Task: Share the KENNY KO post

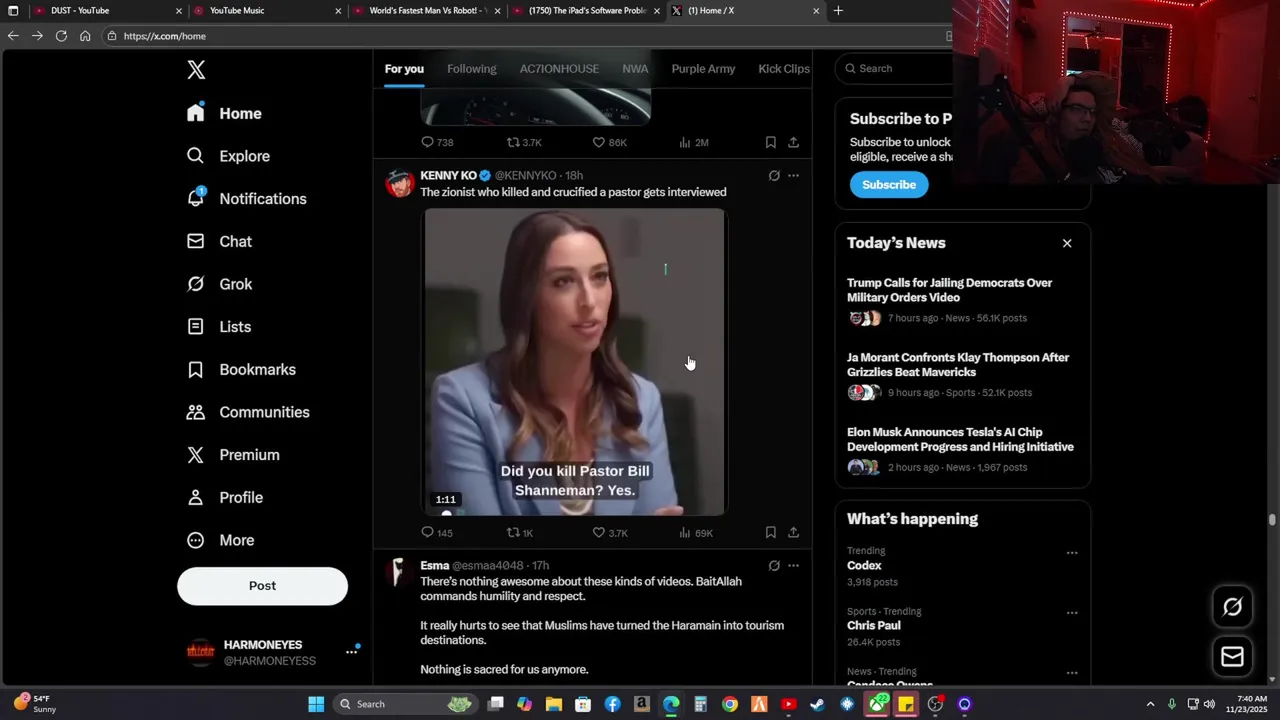Action: pos(793,533)
